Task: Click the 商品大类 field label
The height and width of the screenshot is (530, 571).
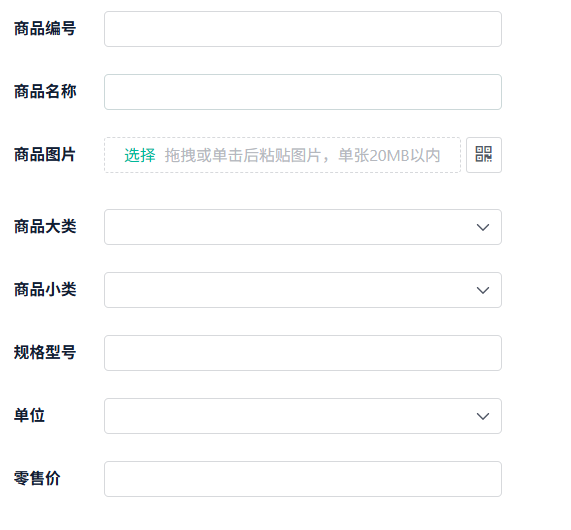Action: (x=45, y=227)
